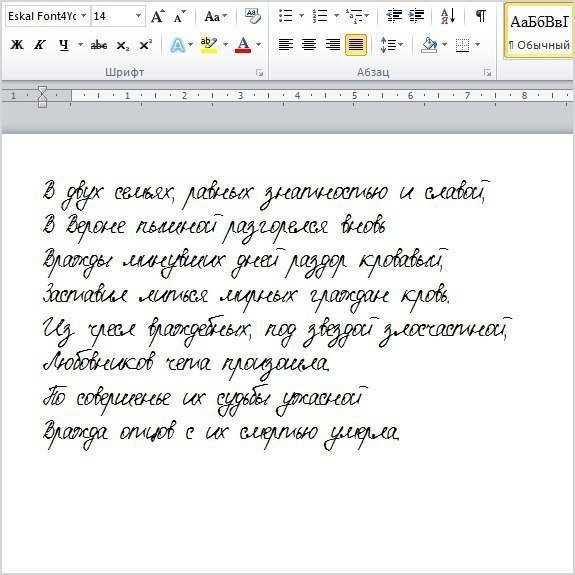The height and width of the screenshot is (575, 575).
Task: Toggle strikethrough formatting
Action: click(x=99, y=45)
